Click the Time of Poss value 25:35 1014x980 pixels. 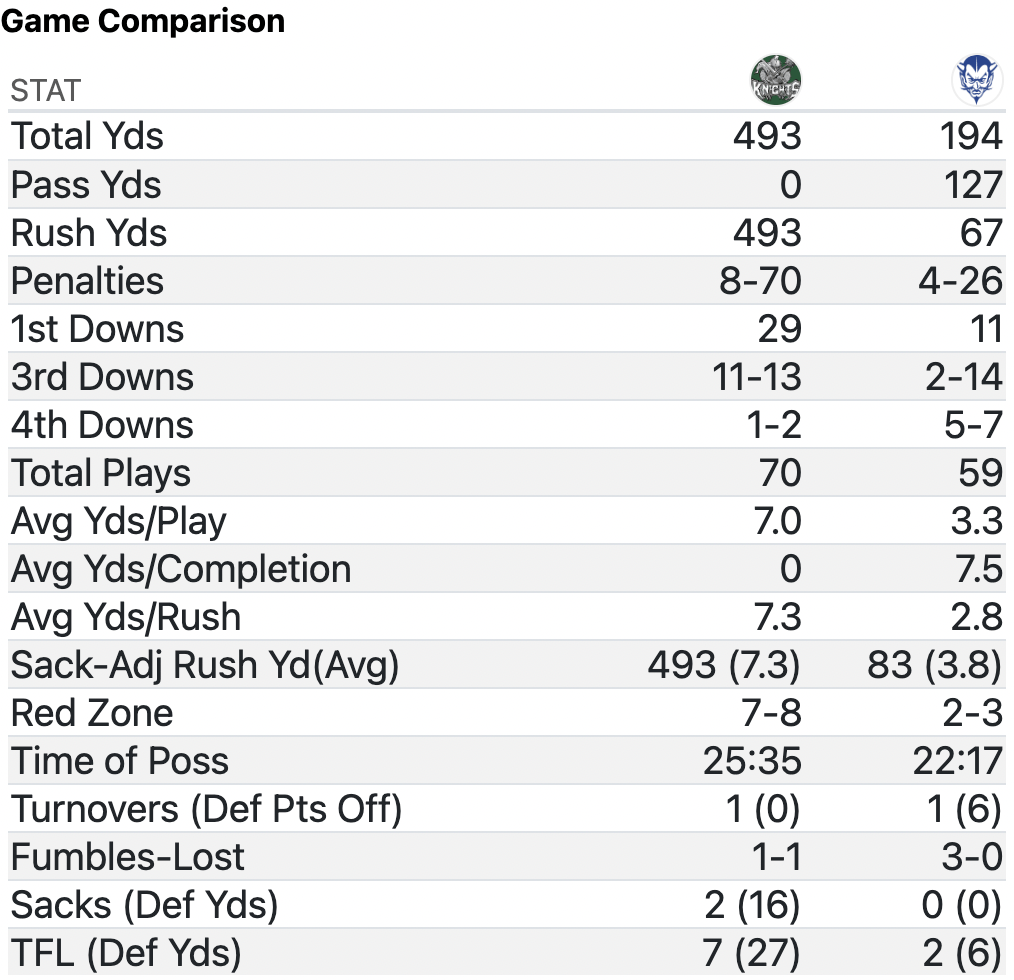[x=751, y=761]
